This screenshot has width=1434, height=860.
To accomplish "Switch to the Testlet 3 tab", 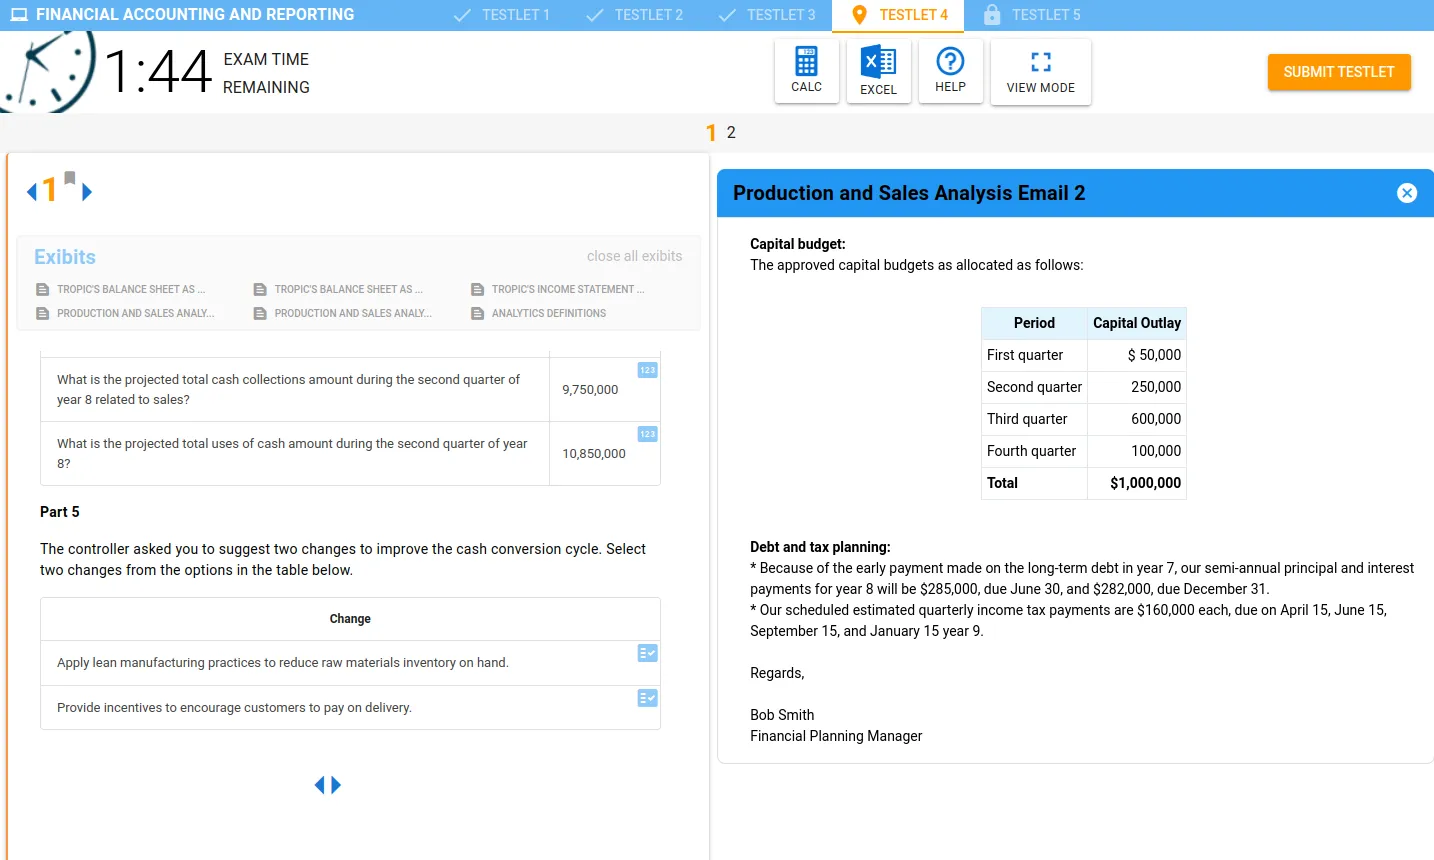I will pyautogui.click(x=767, y=15).
